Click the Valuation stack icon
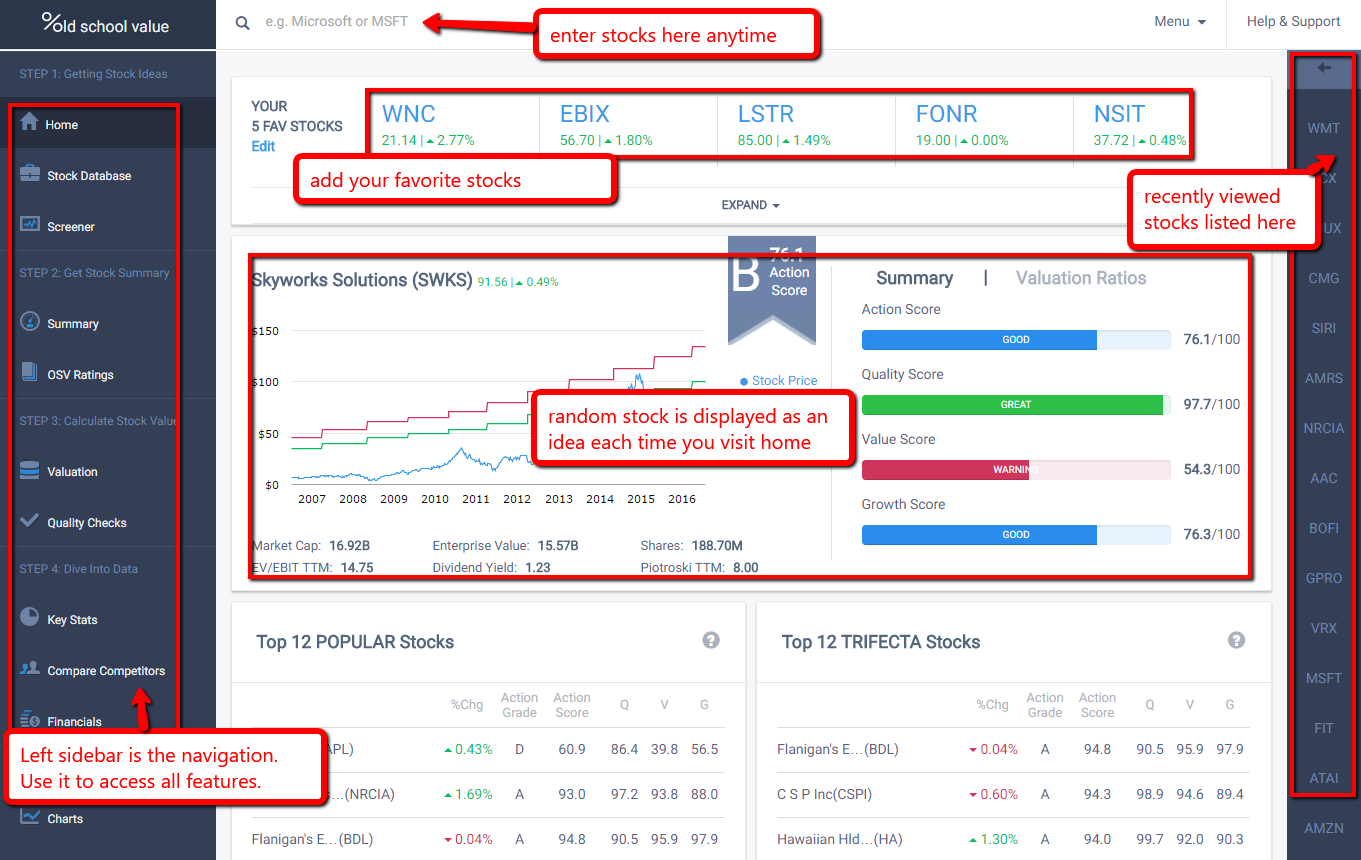The image size is (1361, 860). [x=29, y=470]
